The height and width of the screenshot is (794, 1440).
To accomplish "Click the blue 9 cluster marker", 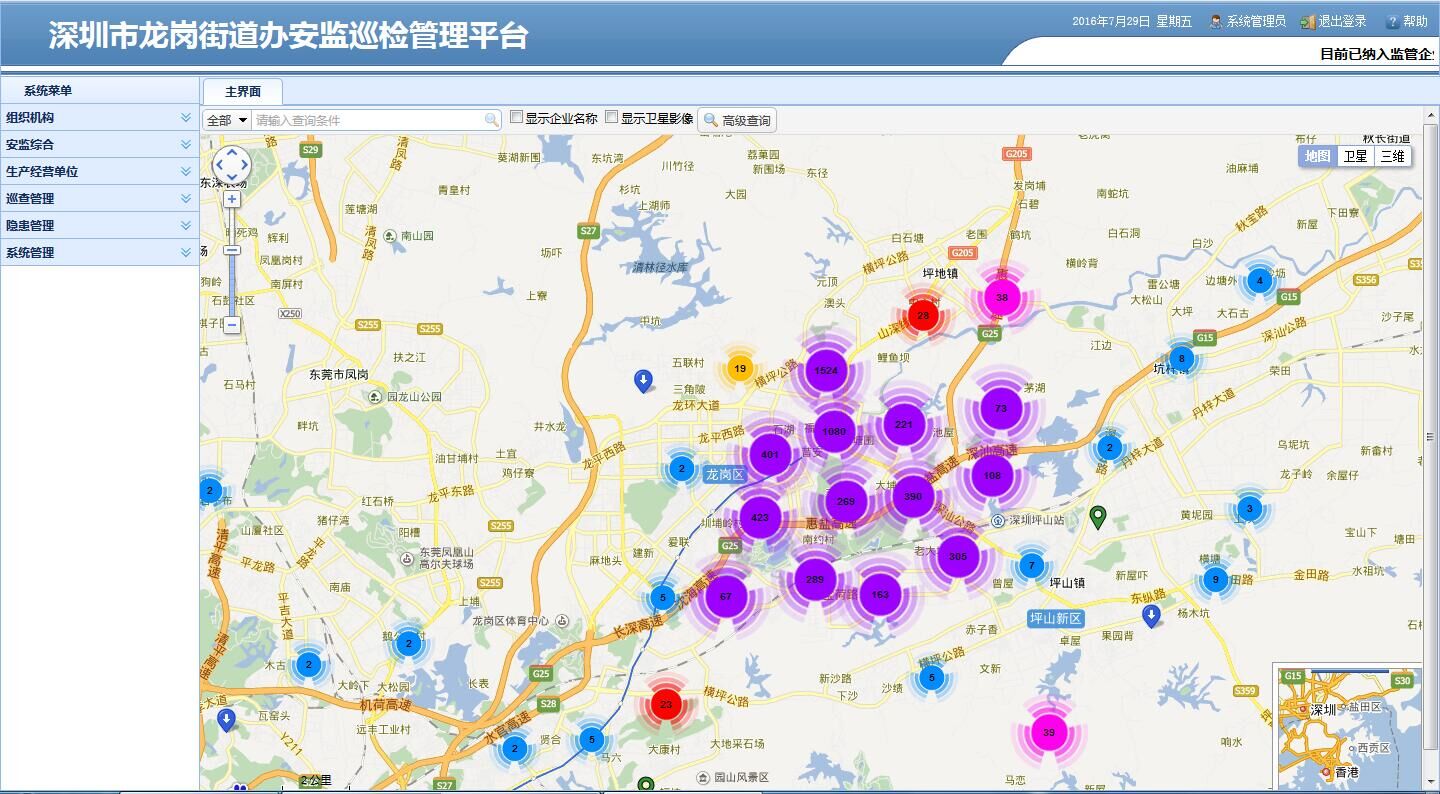I will (x=1215, y=579).
